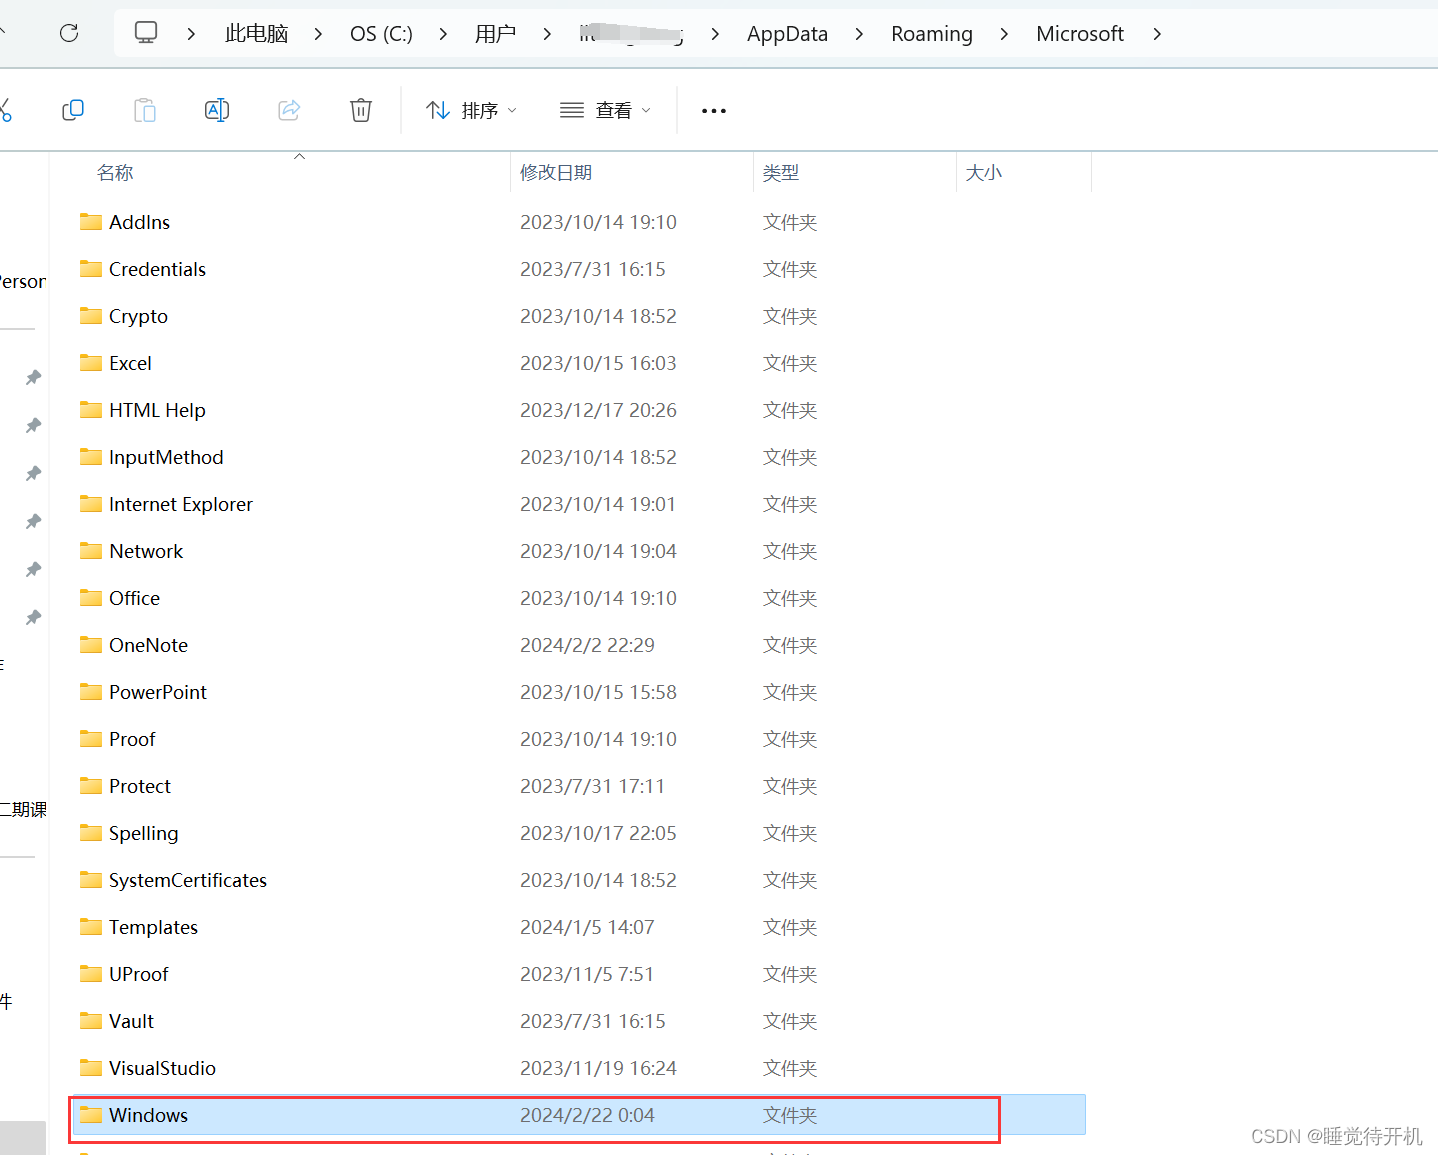The image size is (1438, 1155).
Task: Click date 2023/12/17 20:26 of HTML Help
Action: [x=598, y=410]
